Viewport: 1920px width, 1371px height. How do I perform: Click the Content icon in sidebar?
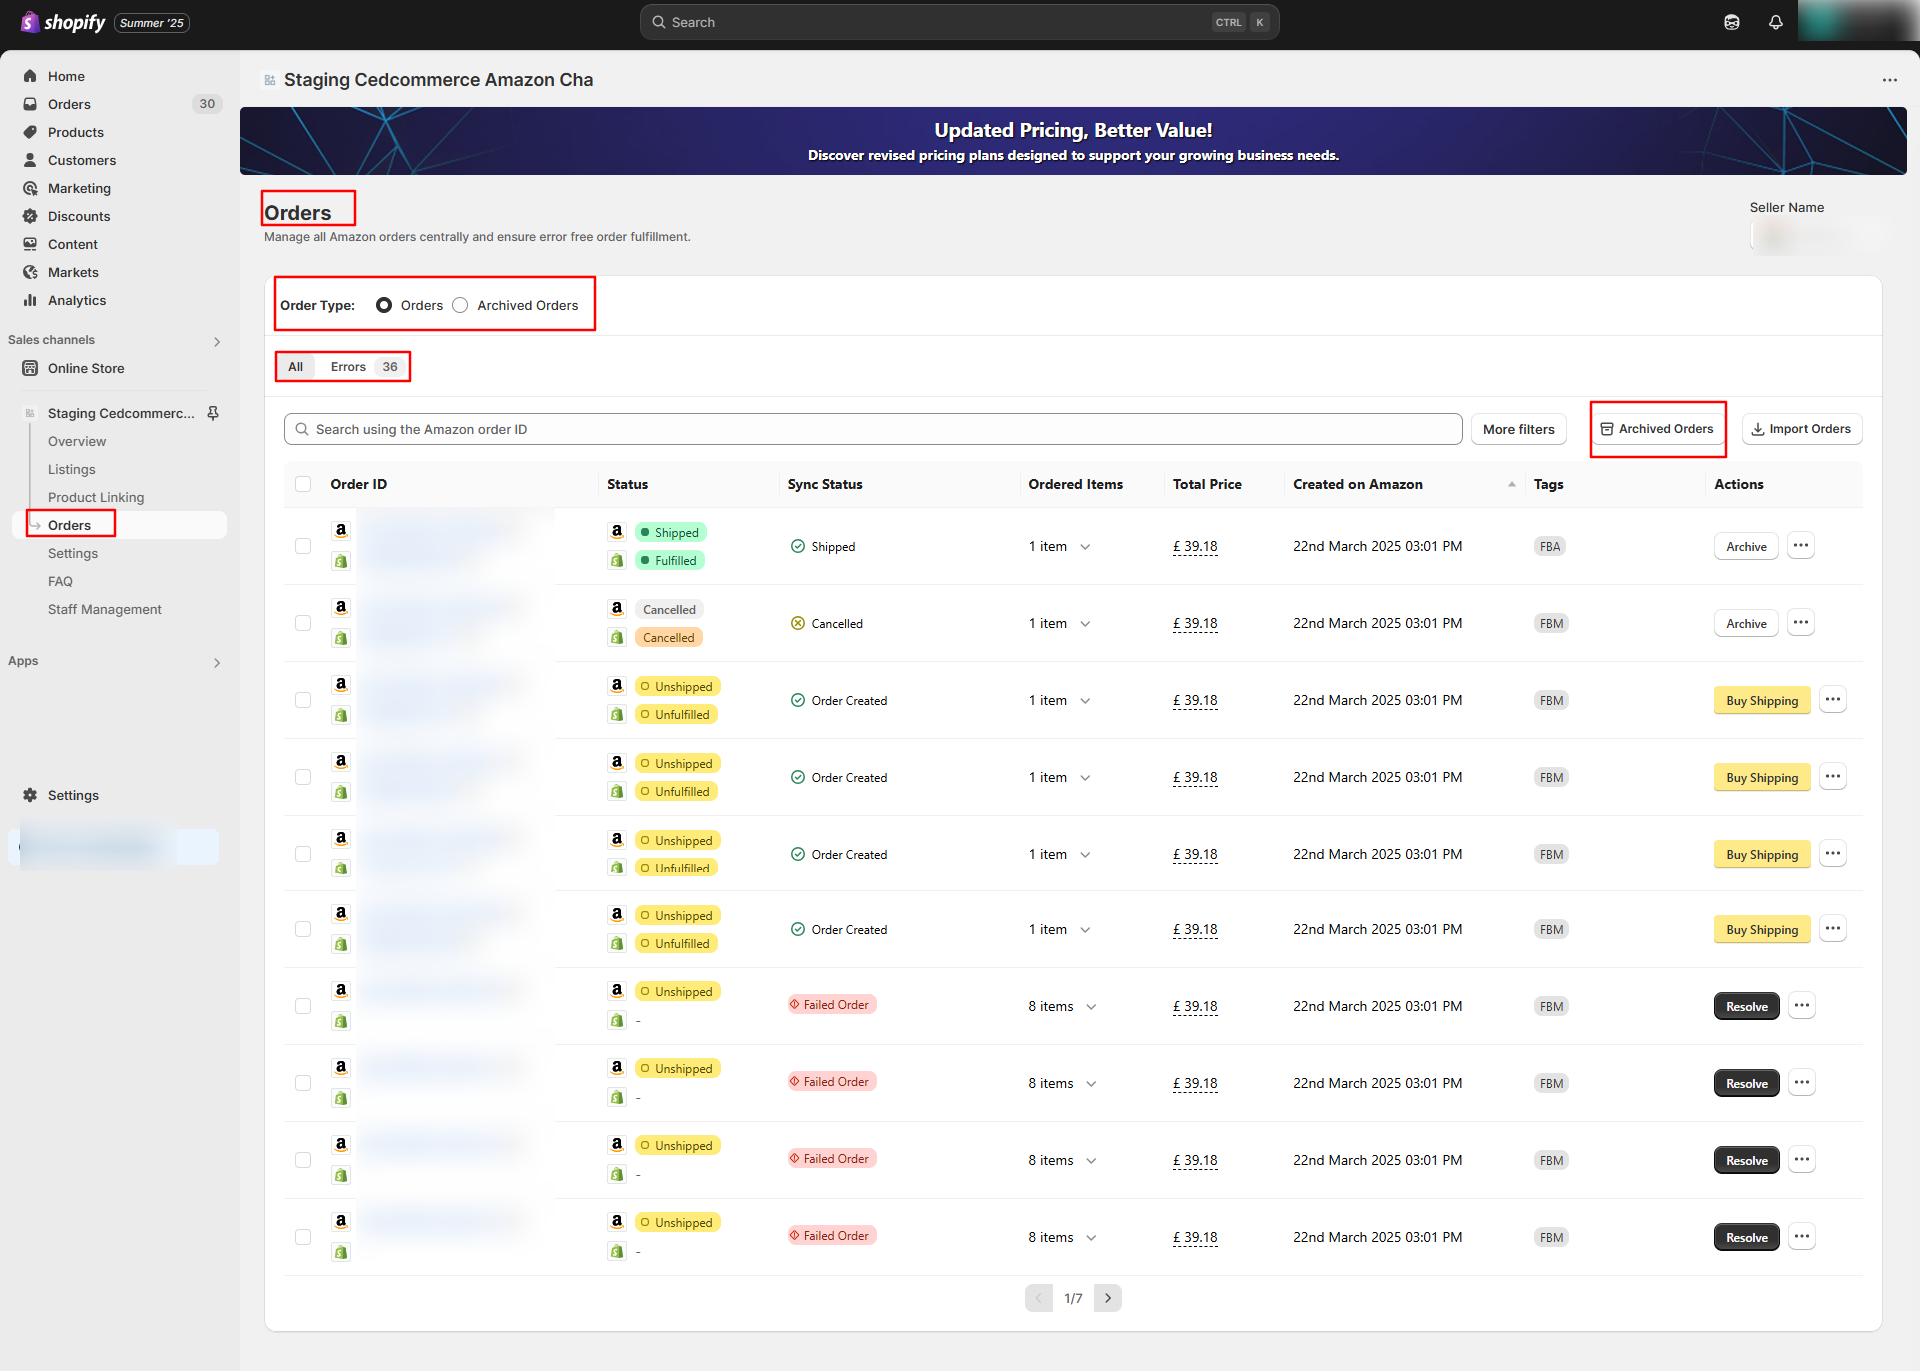point(30,244)
